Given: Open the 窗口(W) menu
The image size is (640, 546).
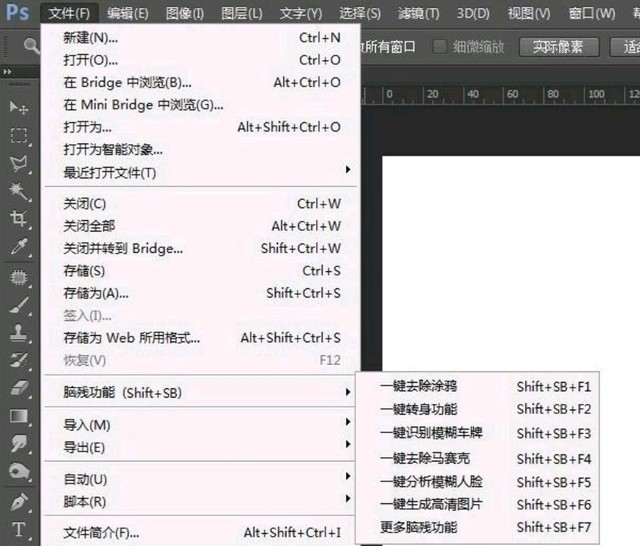Looking at the screenshot, I should coord(592,14).
